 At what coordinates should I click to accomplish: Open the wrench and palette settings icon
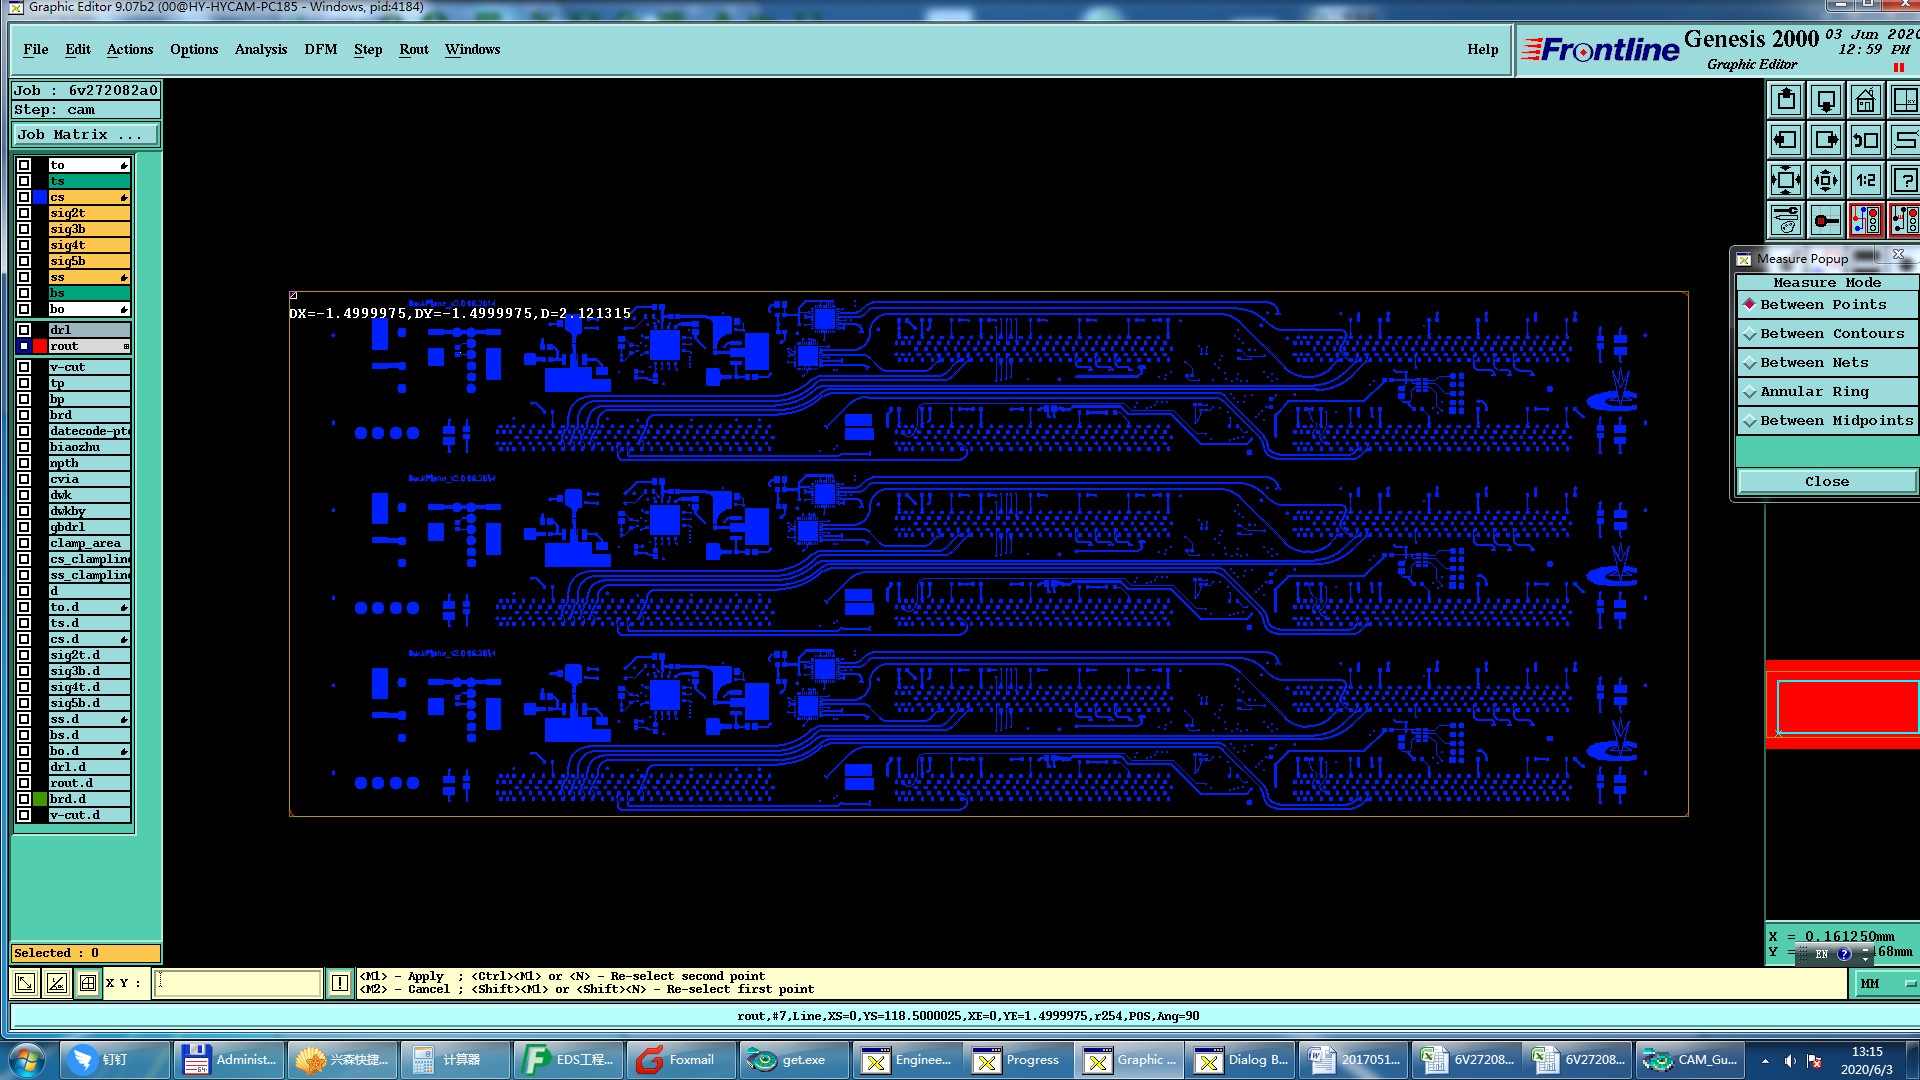click(1786, 220)
